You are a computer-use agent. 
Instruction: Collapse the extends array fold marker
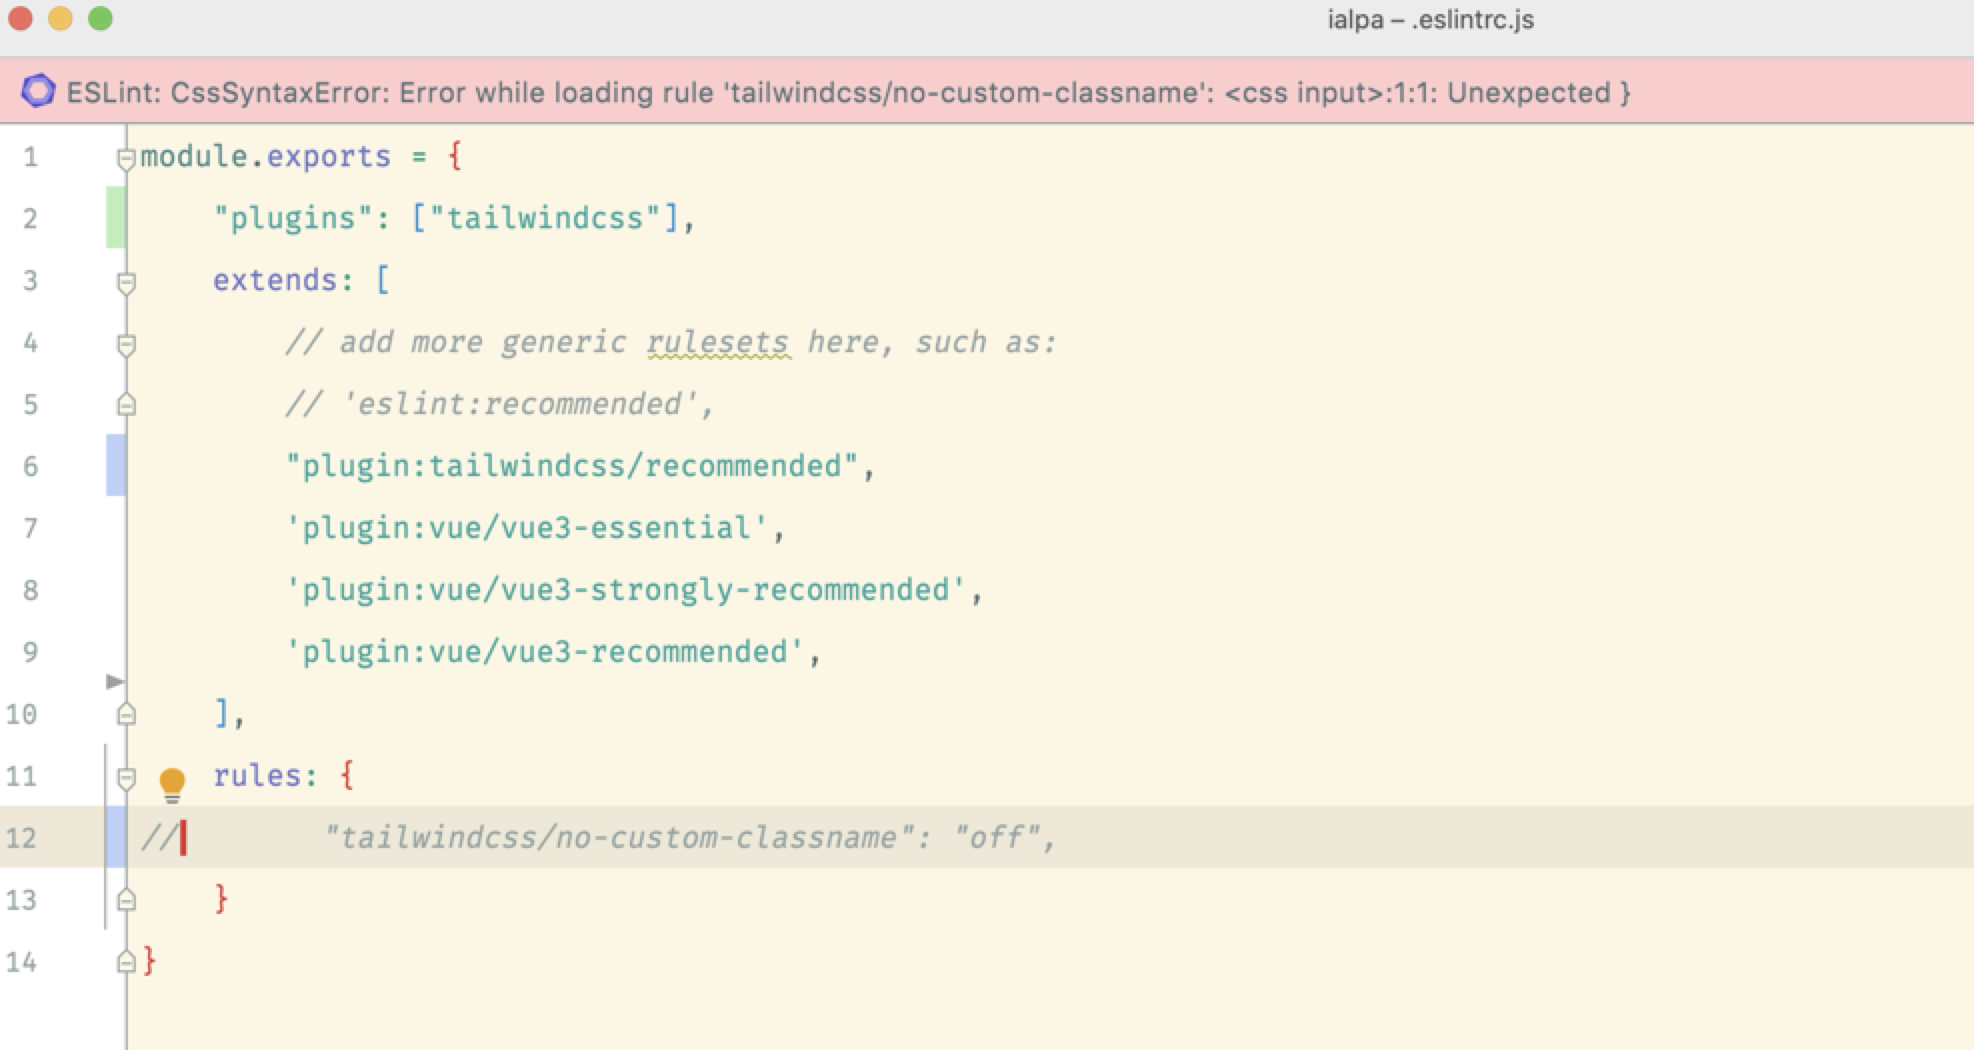pyautogui.click(x=125, y=281)
